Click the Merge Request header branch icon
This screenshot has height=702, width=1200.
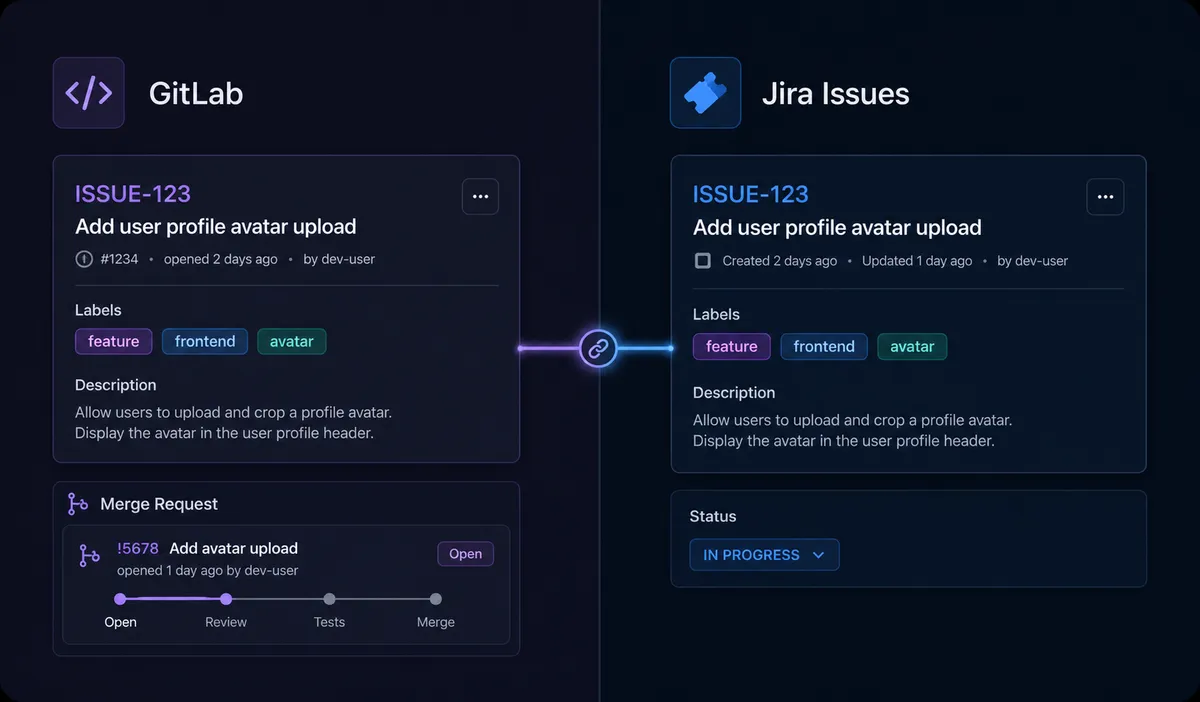click(x=77, y=503)
